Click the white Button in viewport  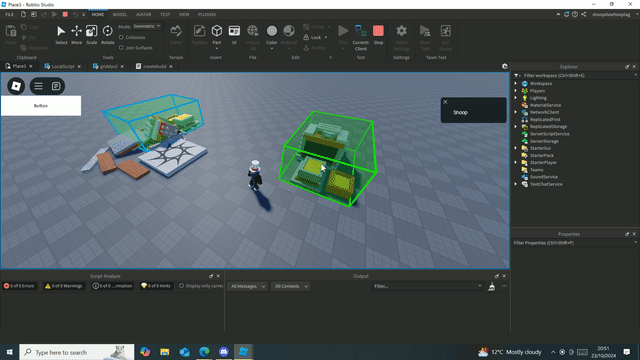pos(41,106)
